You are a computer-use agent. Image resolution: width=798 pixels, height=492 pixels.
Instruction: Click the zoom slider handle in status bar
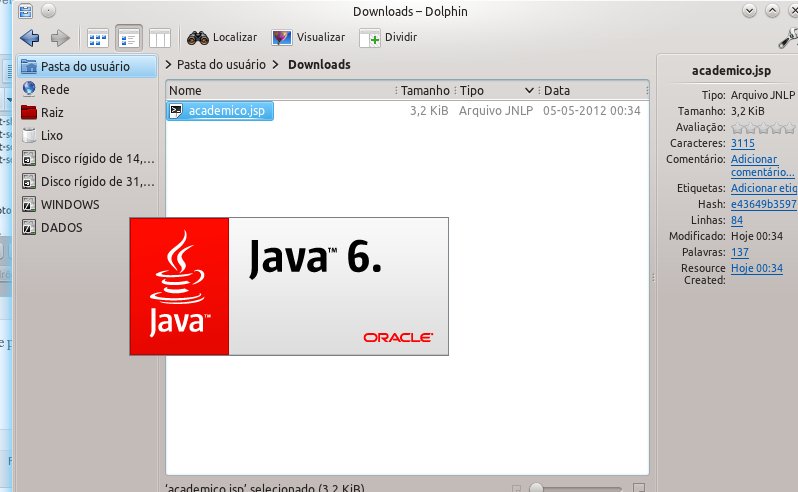[x=536, y=488]
